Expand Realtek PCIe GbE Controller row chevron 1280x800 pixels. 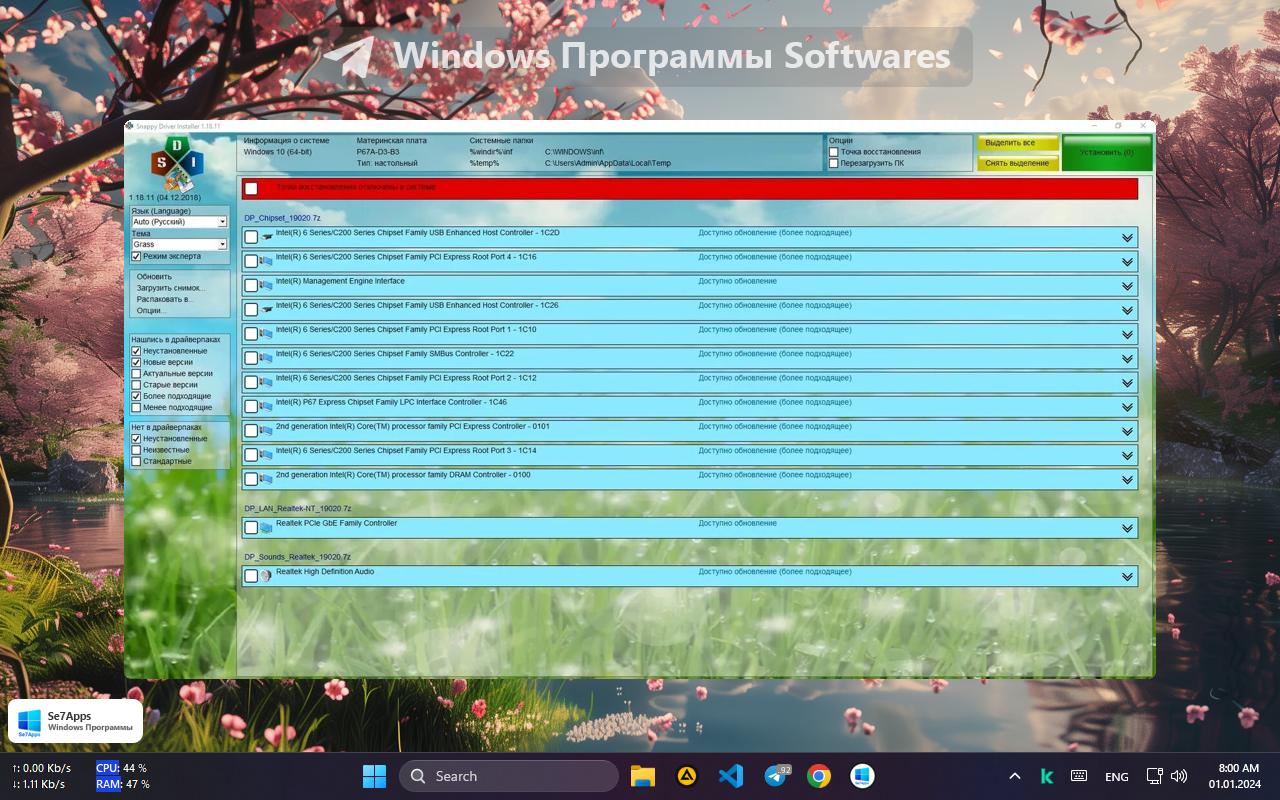(x=1127, y=528)
